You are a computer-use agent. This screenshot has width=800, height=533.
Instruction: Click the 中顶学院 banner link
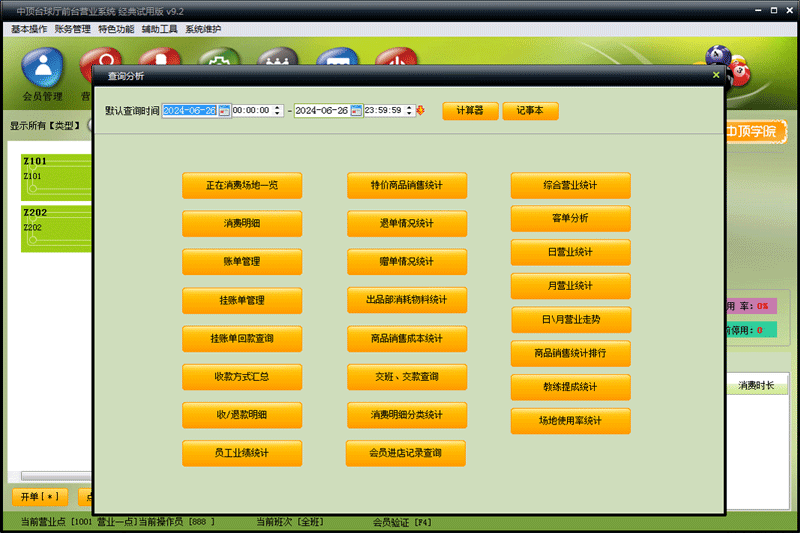(755, 132)
